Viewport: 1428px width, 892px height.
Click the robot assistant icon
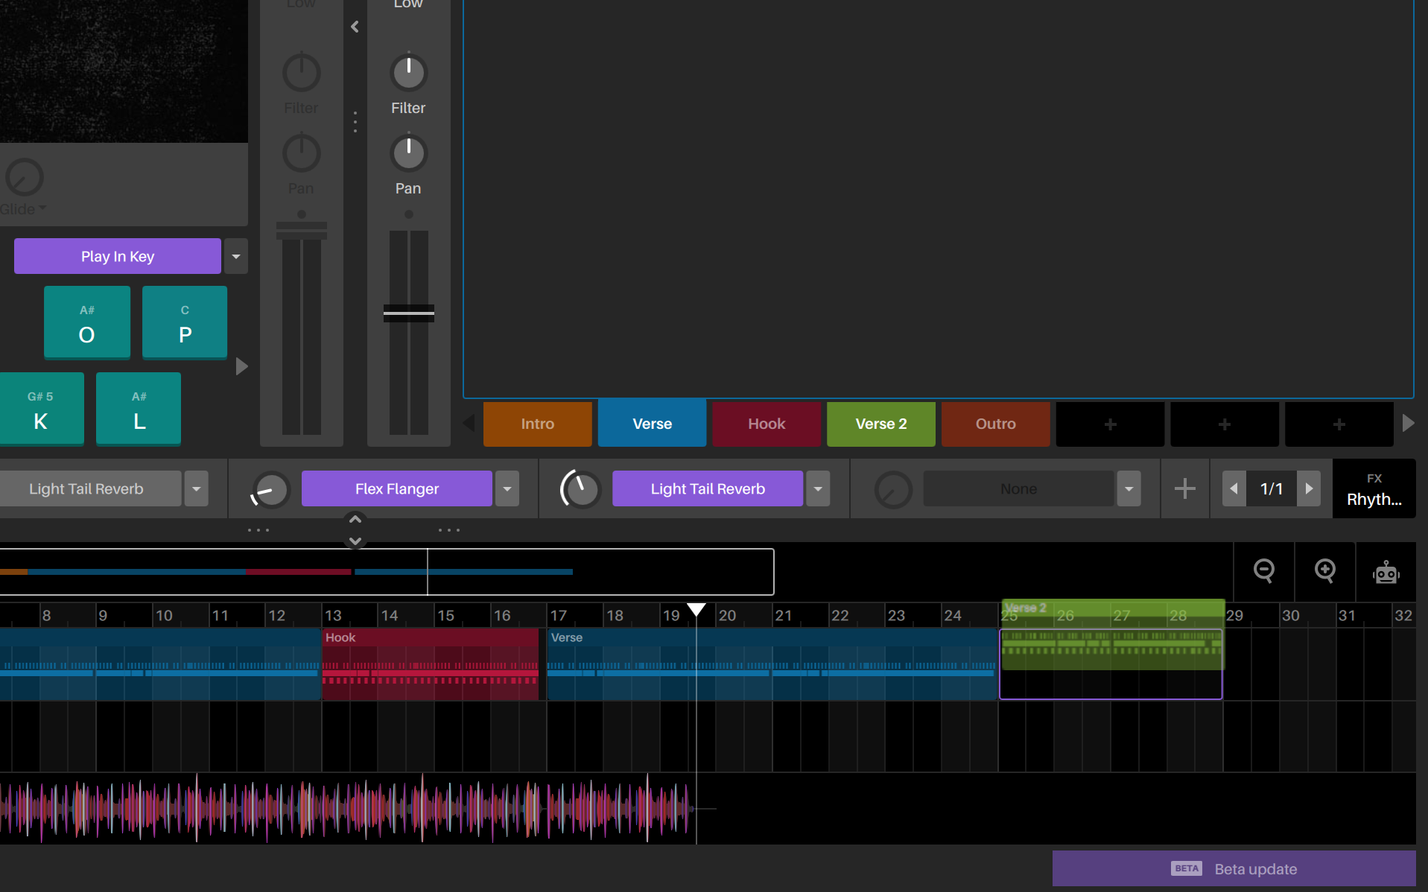click(x=1386, y=571)
